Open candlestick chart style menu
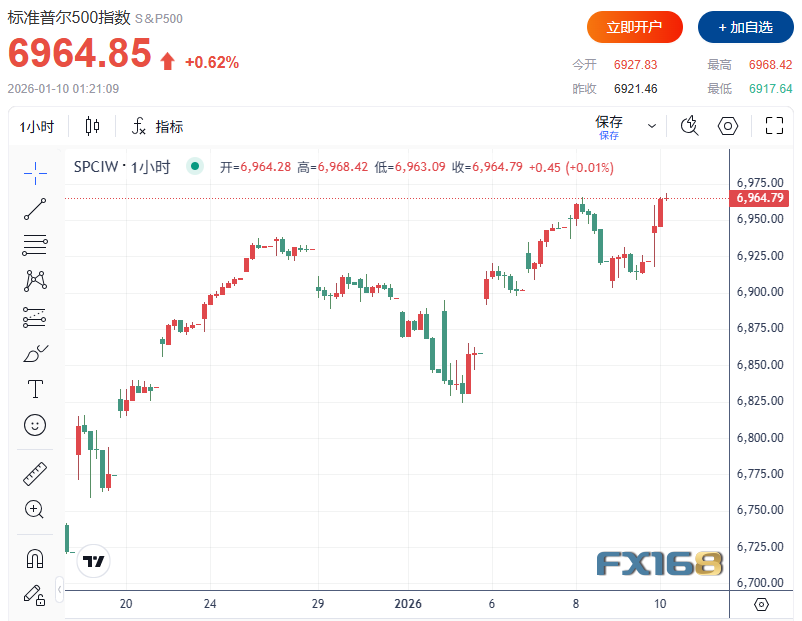The width and height of the screenshot is (802, 621). pyautogui.click(x=93, y=126)
